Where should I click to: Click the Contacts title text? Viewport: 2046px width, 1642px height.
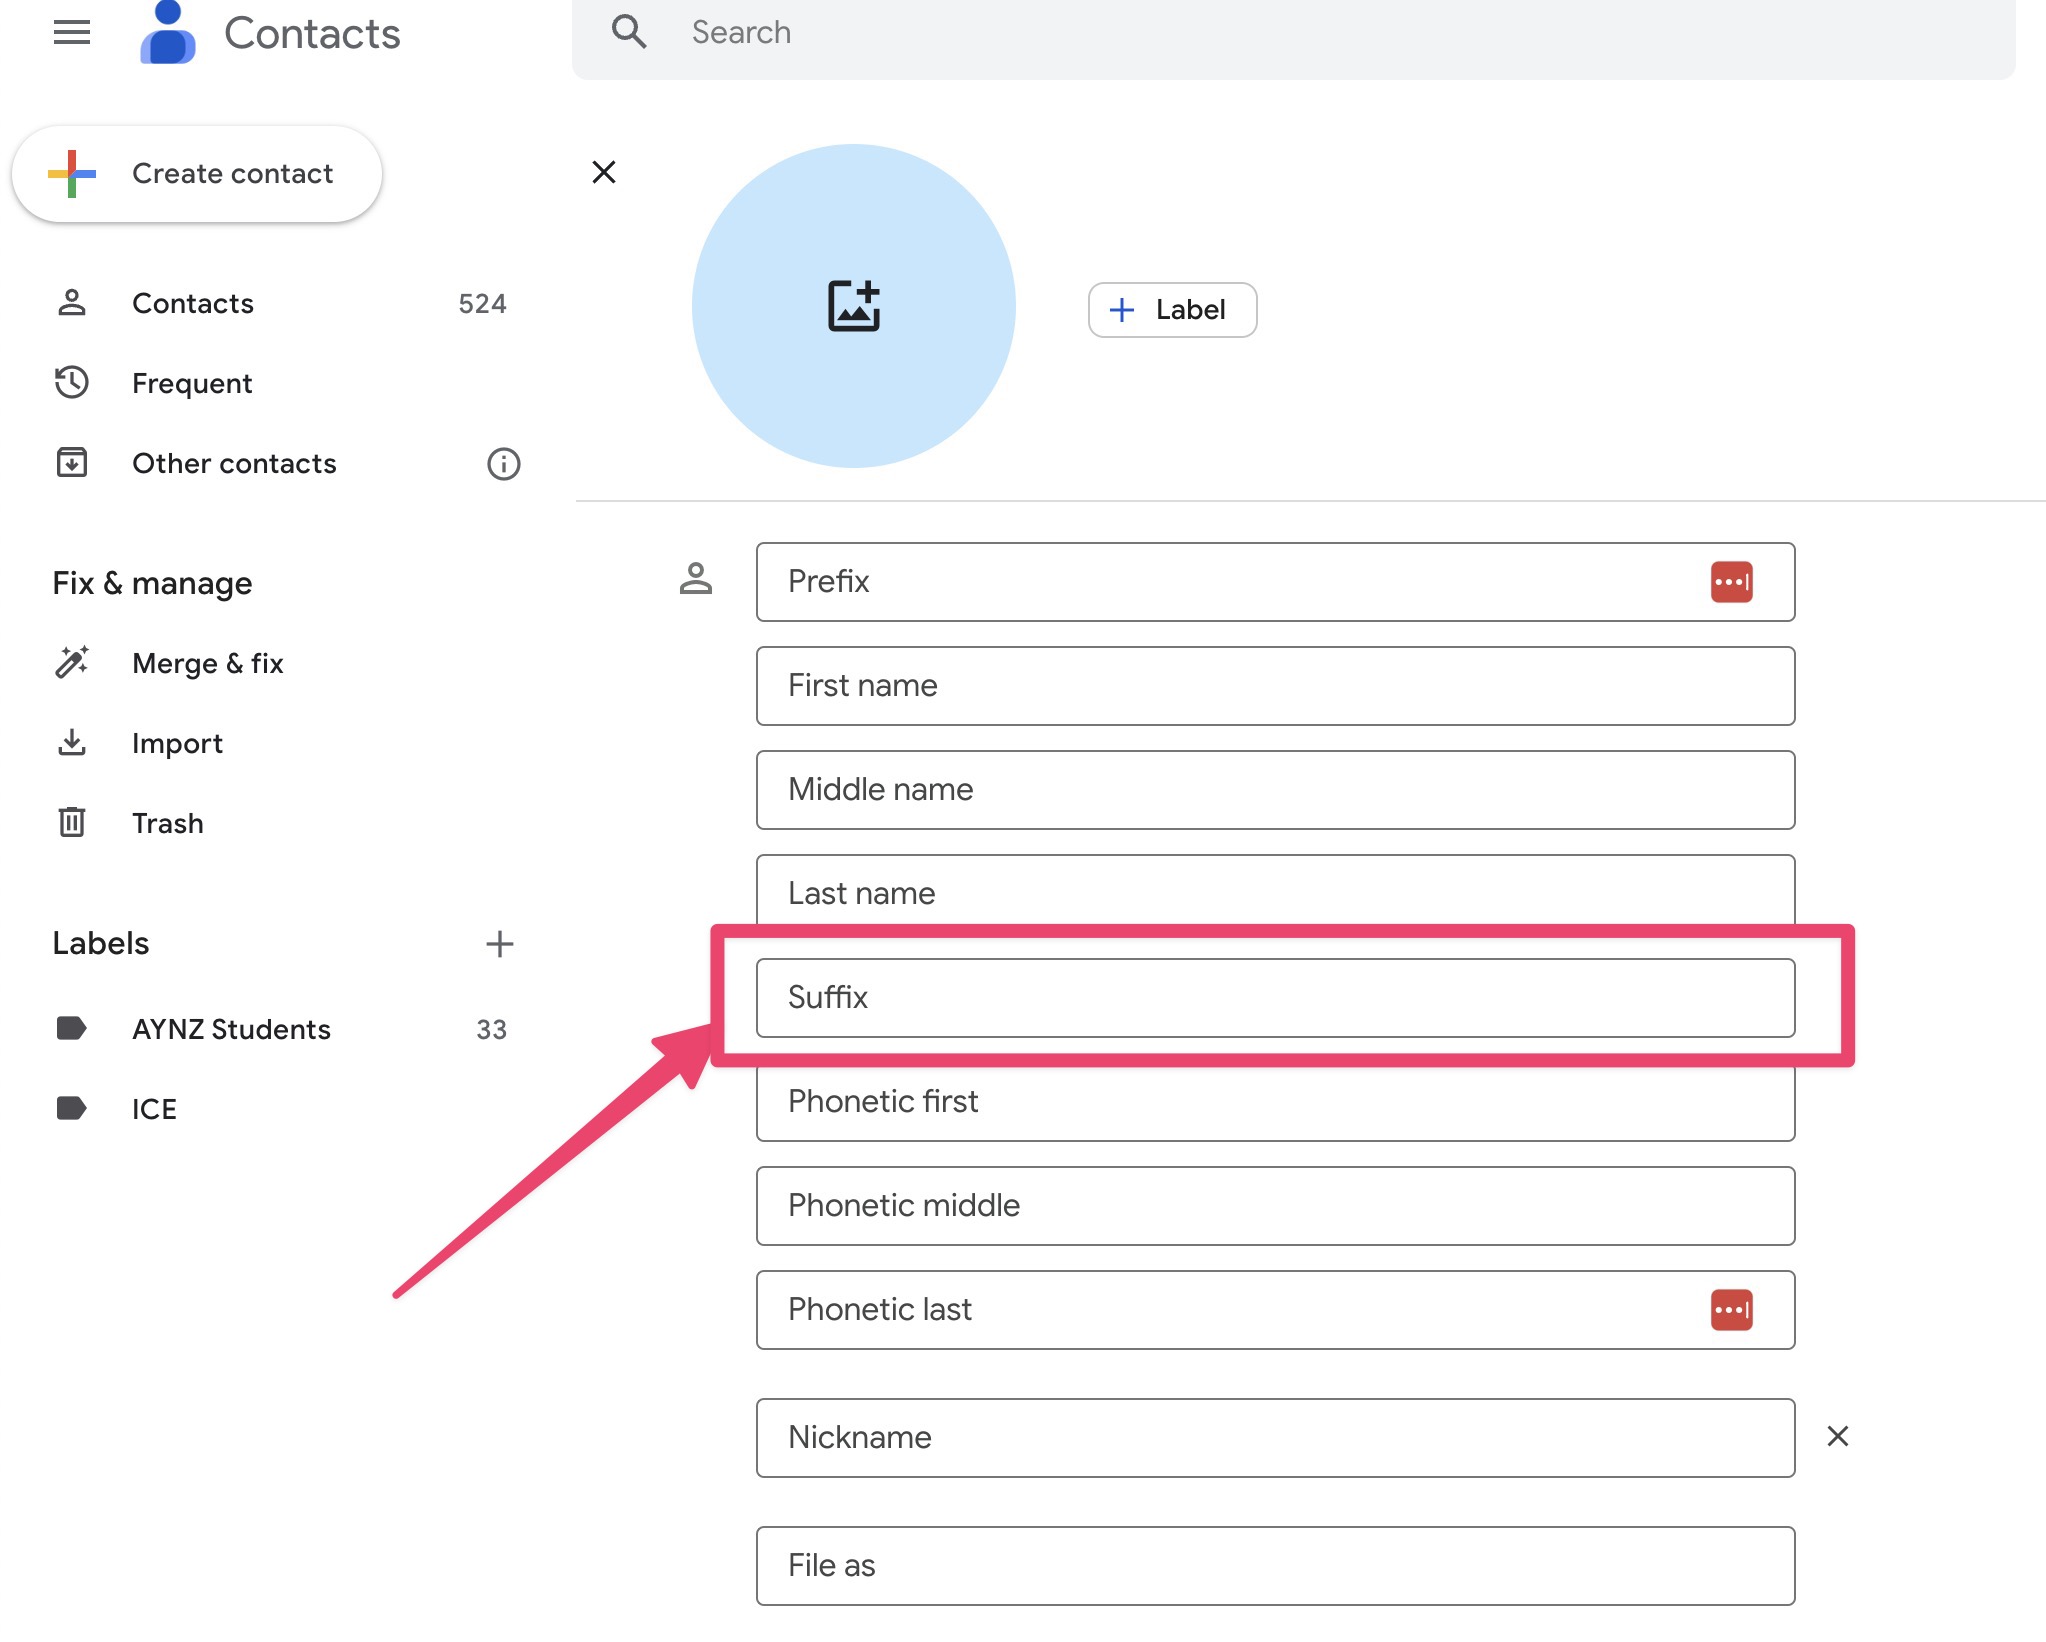(x=312, y=33)
